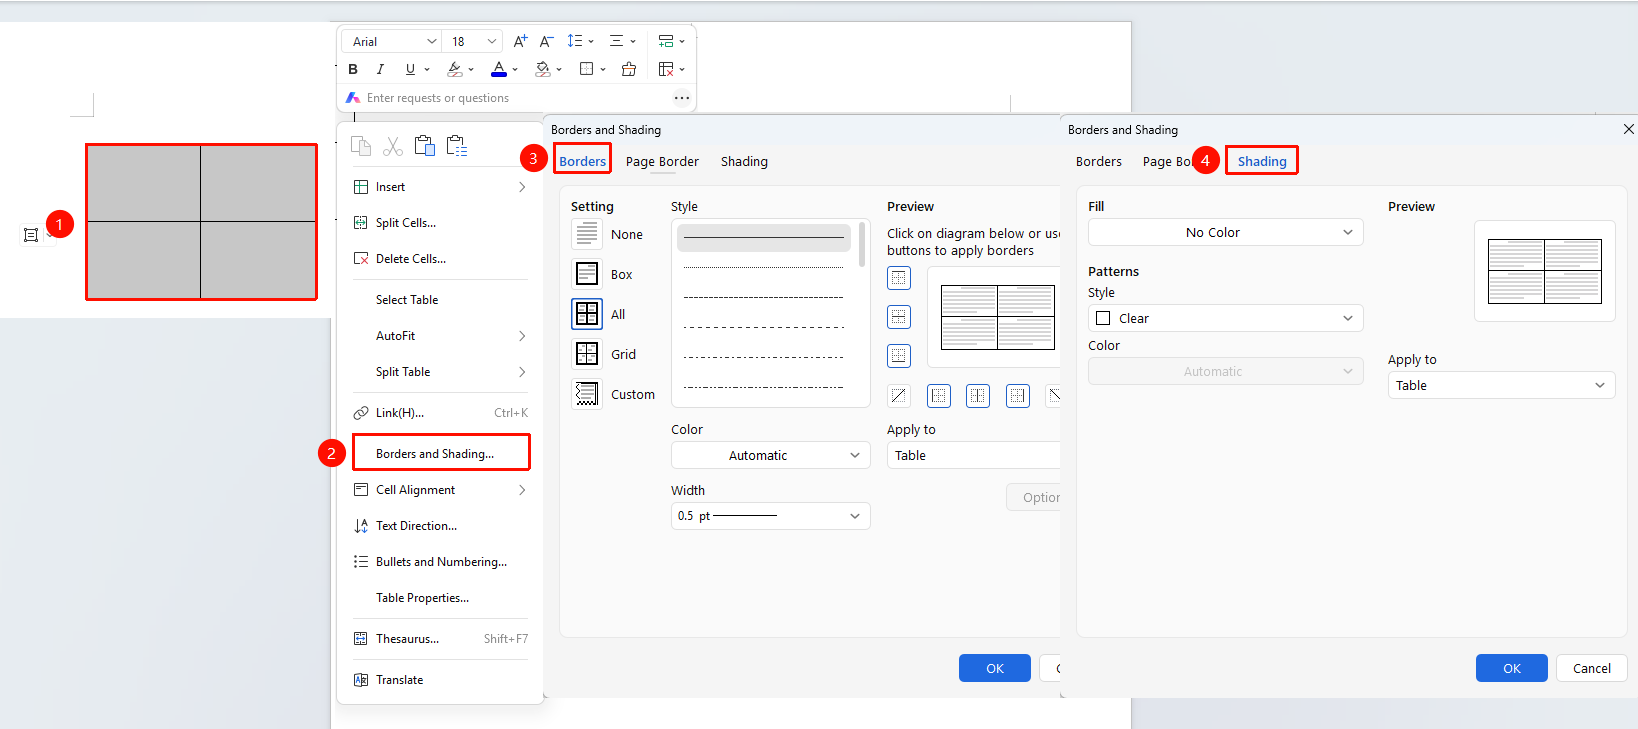Click the Cancel button
Image resolution: width=1638 pixels, height=729 pixels.
pos(1592,668)
